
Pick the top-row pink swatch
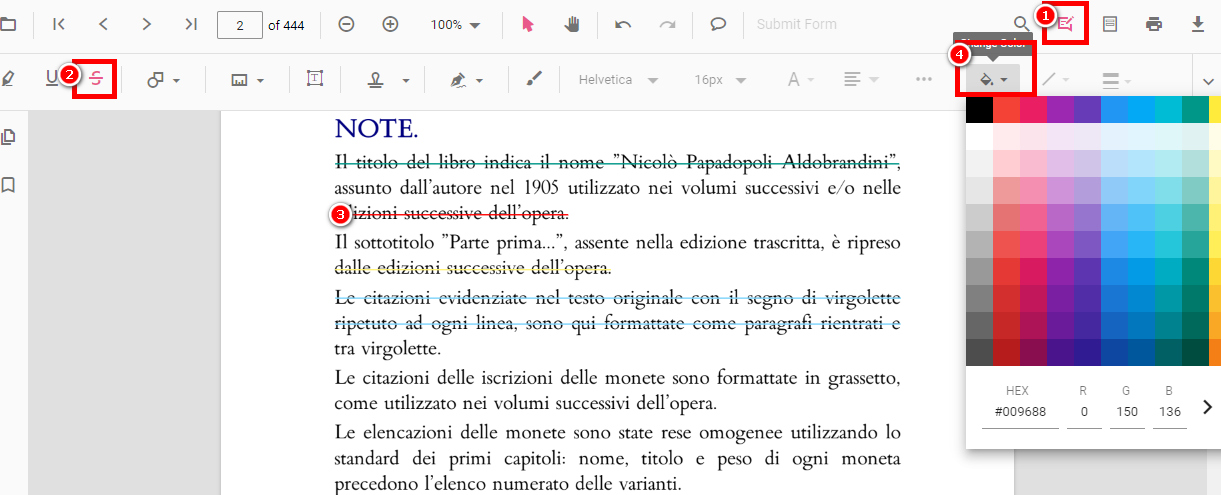(1033, 109)
